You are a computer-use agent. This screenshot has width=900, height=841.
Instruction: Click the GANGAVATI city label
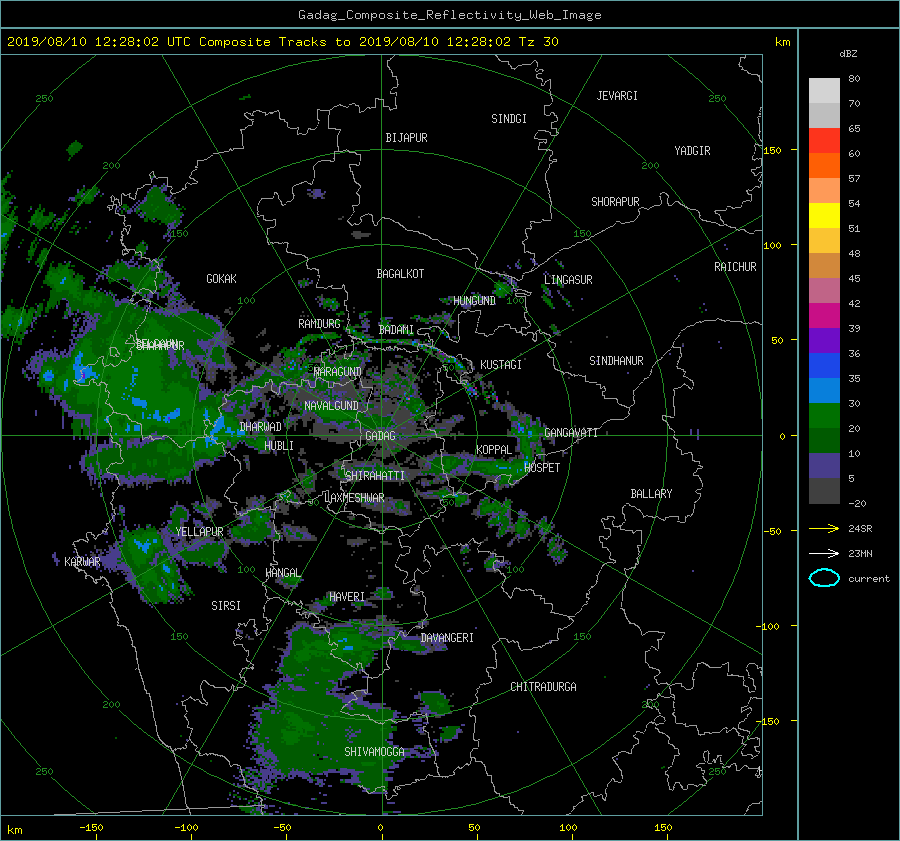(571, 433)
